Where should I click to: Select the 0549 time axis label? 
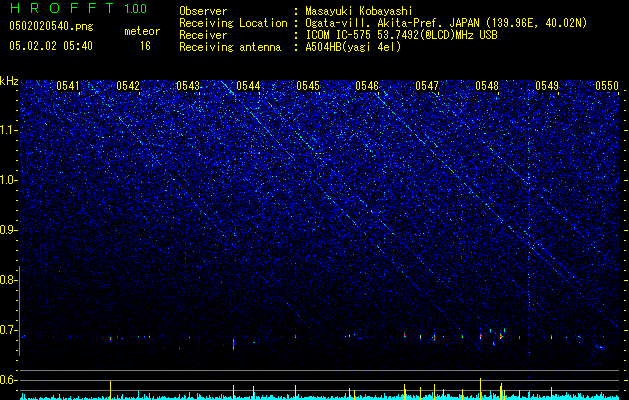[547, 86]
